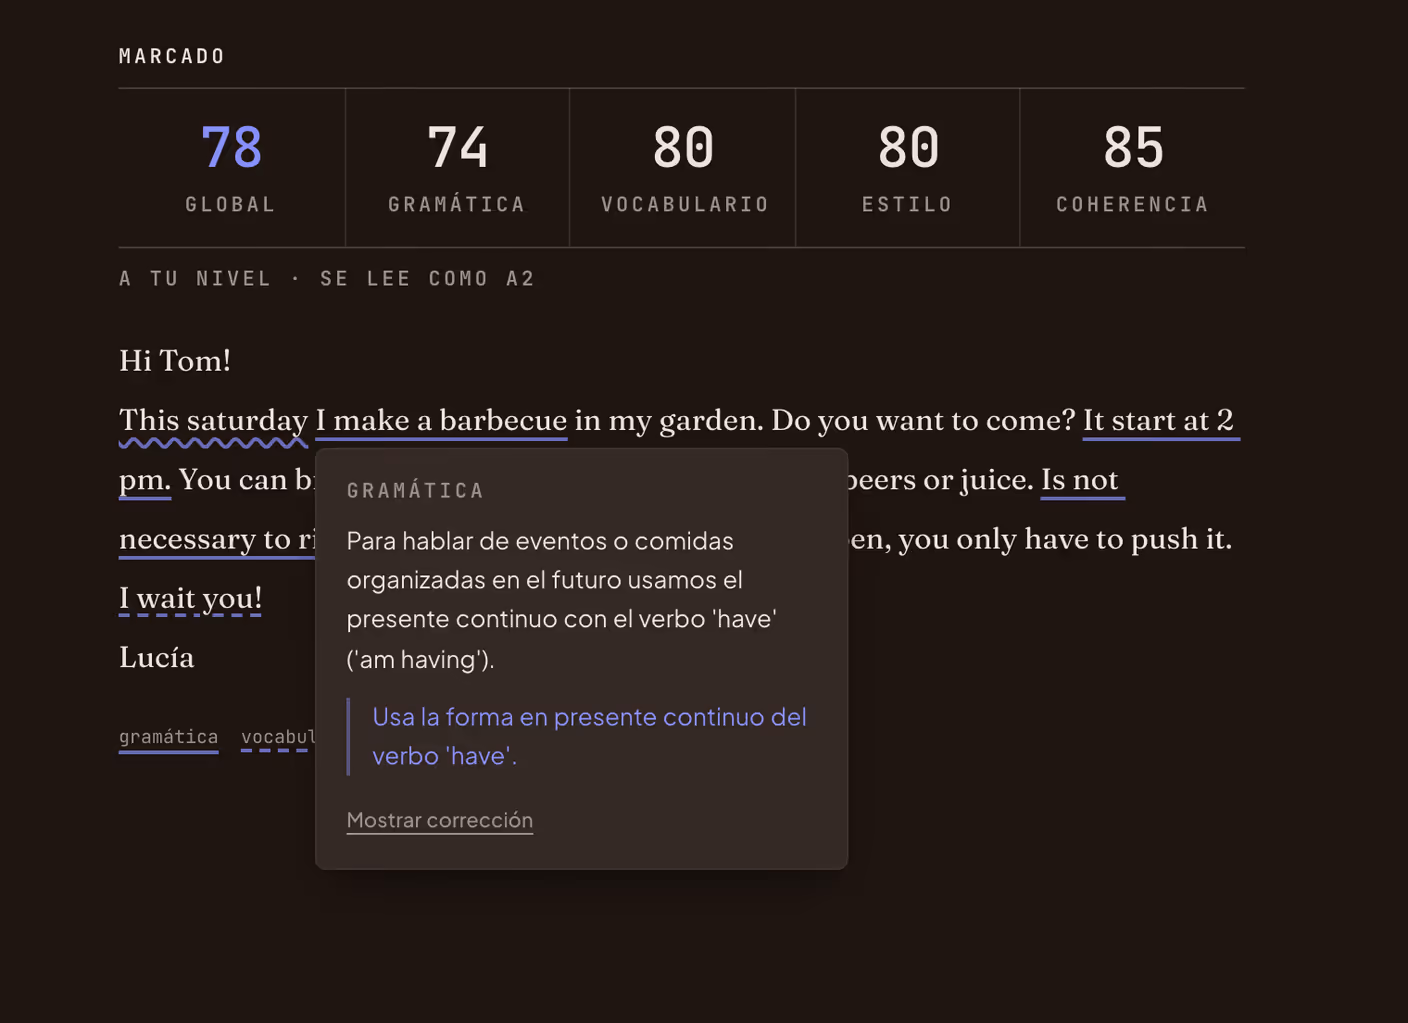The width and height of the screenshot is (1408, 1023).
Task: Select the Coherencia score of 85
Action: [x=1133, y=167]
